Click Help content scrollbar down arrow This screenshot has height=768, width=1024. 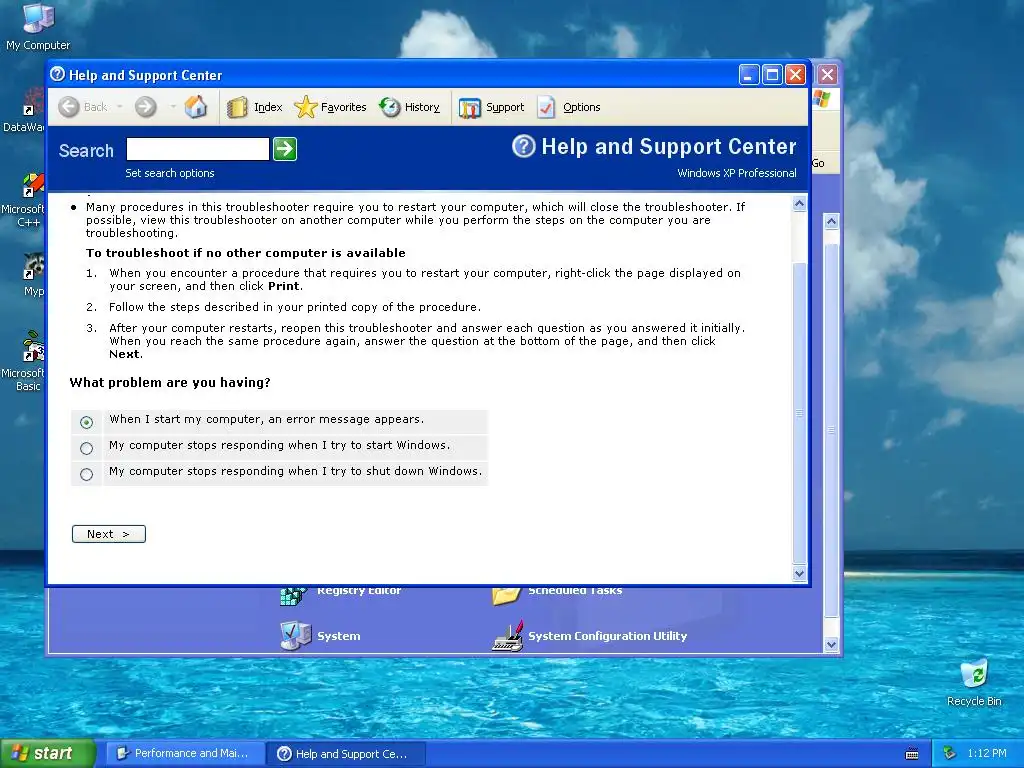pyautogui.click(x=799, y=574)
